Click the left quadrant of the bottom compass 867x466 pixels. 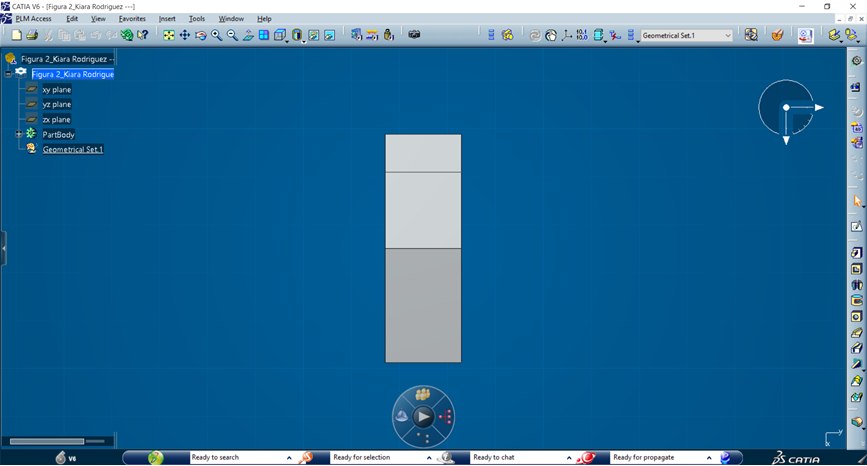point(402,417)
